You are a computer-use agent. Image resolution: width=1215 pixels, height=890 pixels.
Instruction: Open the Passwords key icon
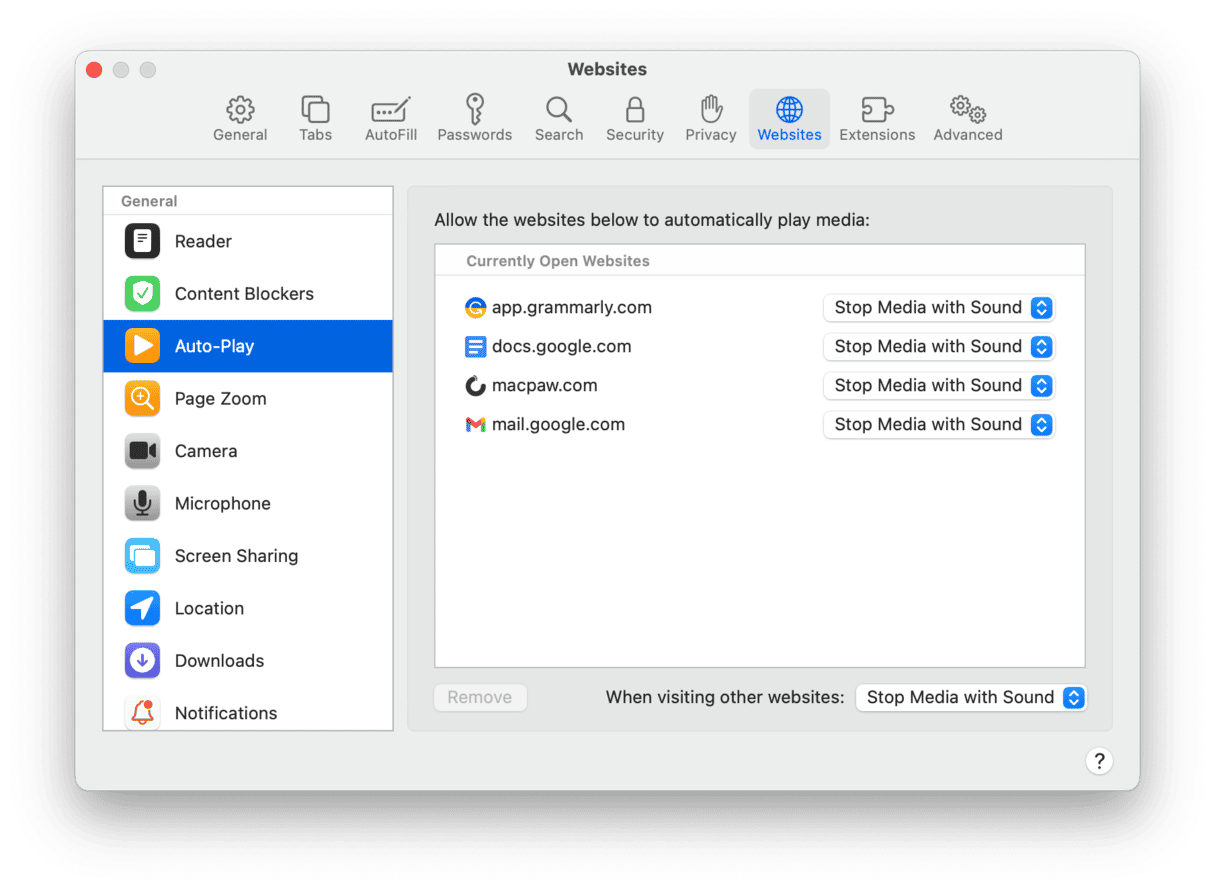(x=475, y=109)
